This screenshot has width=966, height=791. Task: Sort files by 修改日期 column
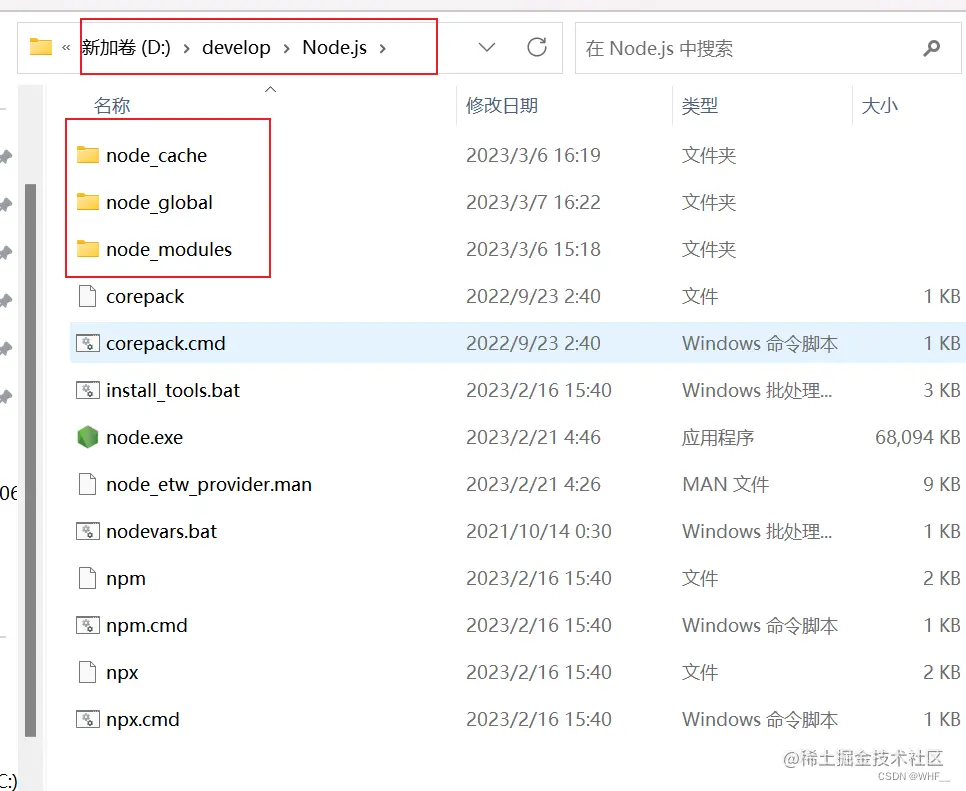point(501,105)
